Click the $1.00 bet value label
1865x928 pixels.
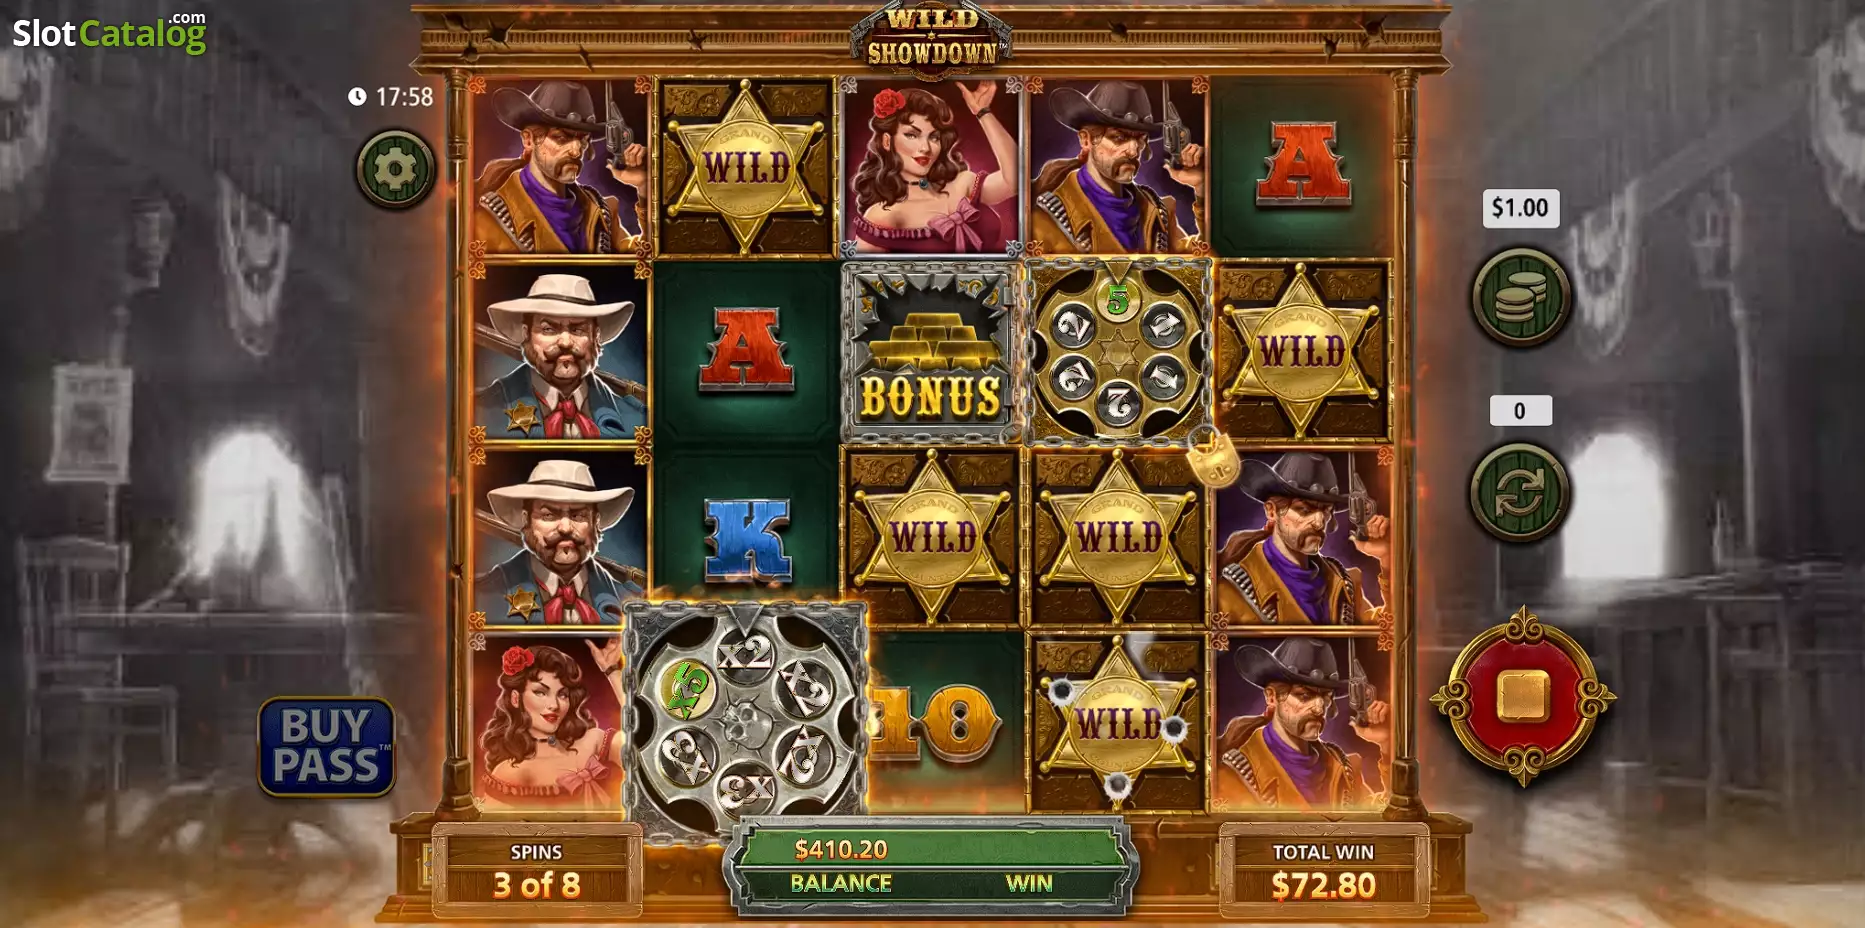tap(1520, 208)
